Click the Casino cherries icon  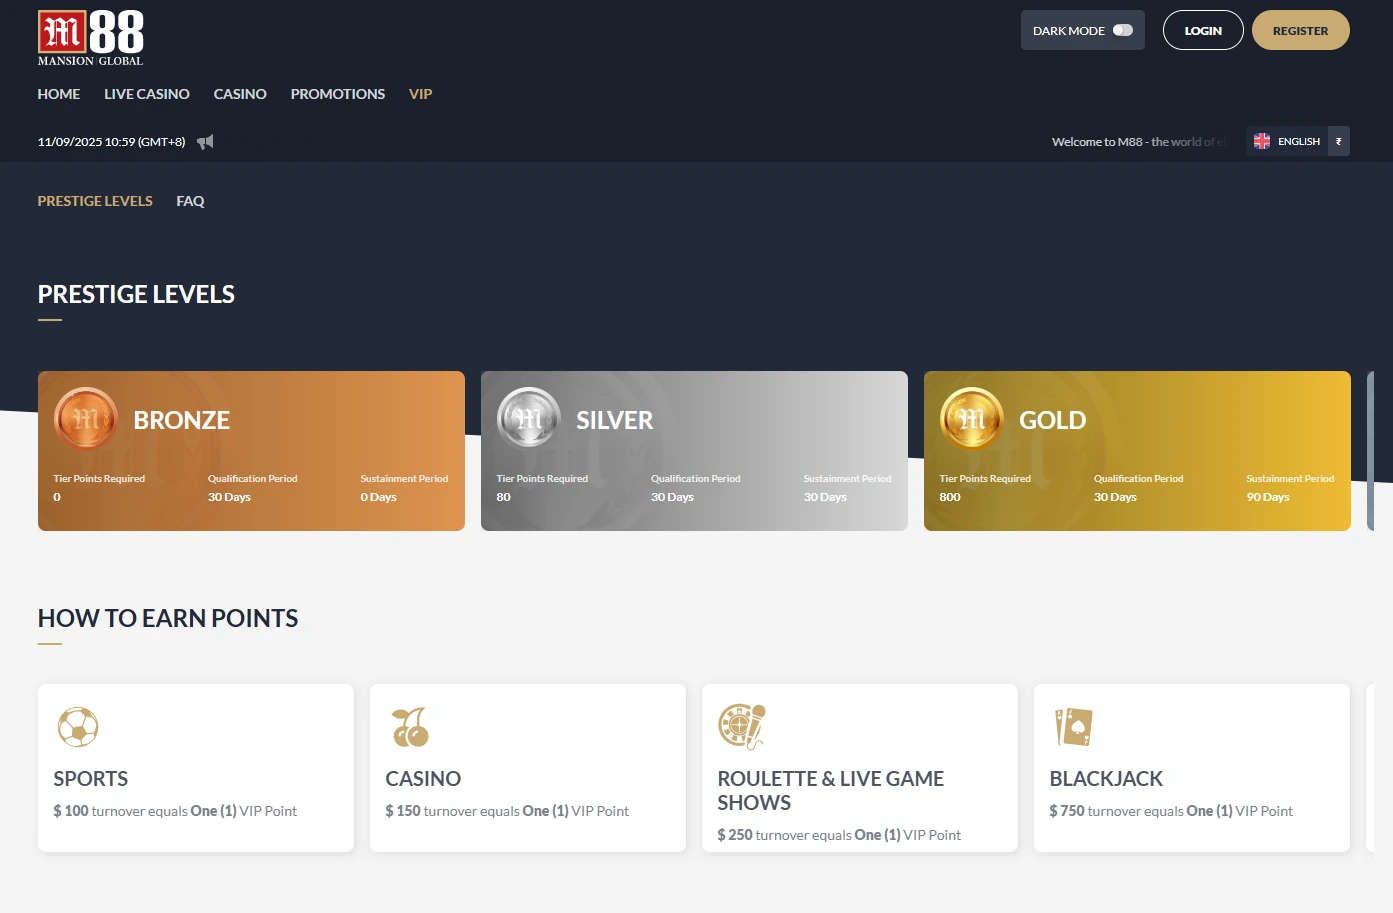410,727
